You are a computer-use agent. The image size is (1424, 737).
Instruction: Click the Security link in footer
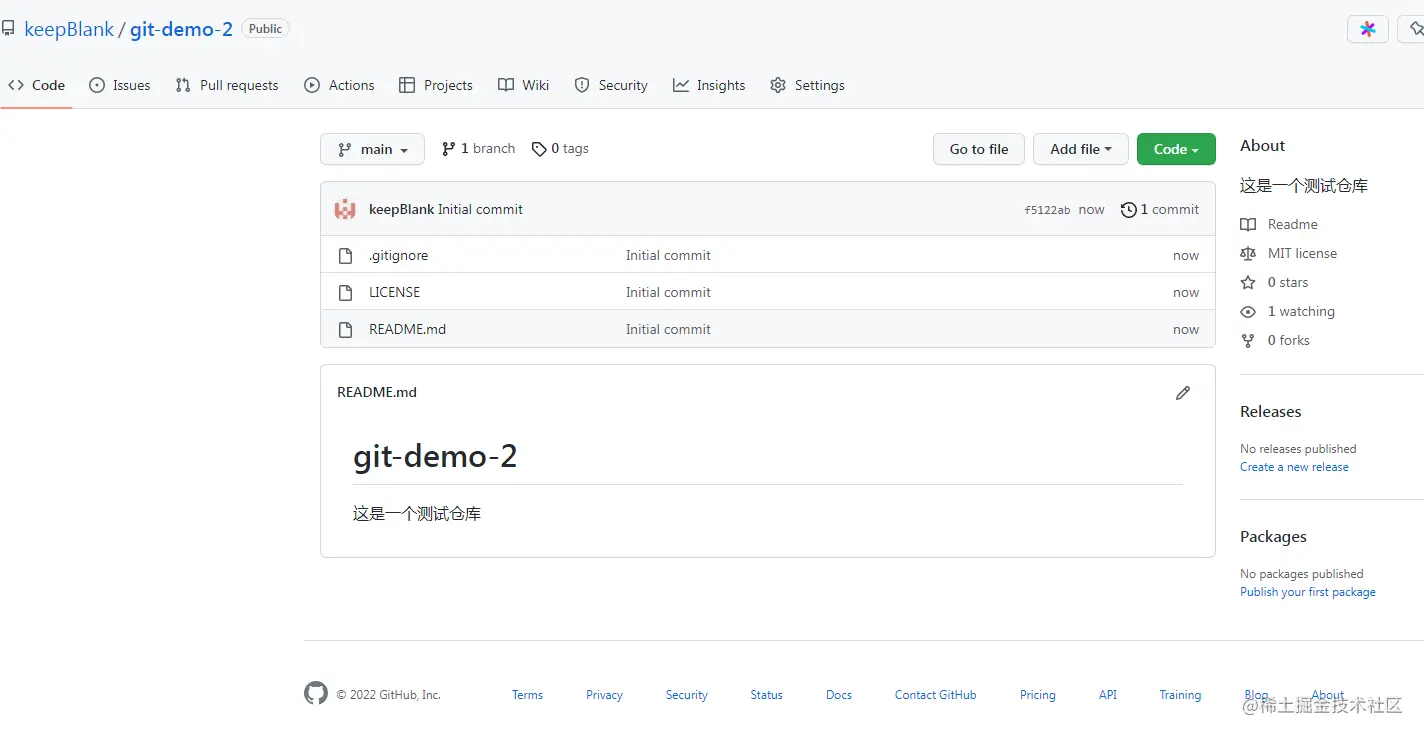tap(686, 695)
